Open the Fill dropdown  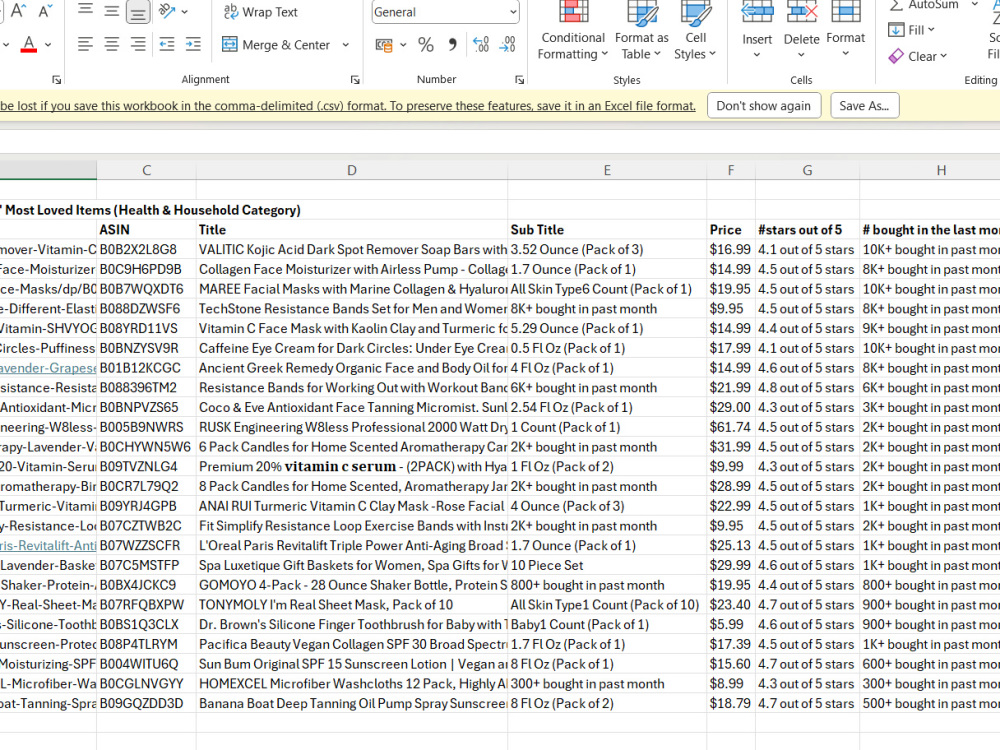click(912, 30)
